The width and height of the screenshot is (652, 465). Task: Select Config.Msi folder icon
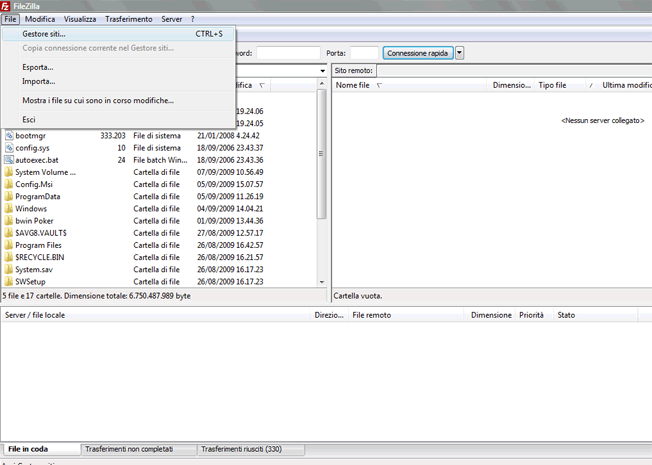[x=9, y=184]
